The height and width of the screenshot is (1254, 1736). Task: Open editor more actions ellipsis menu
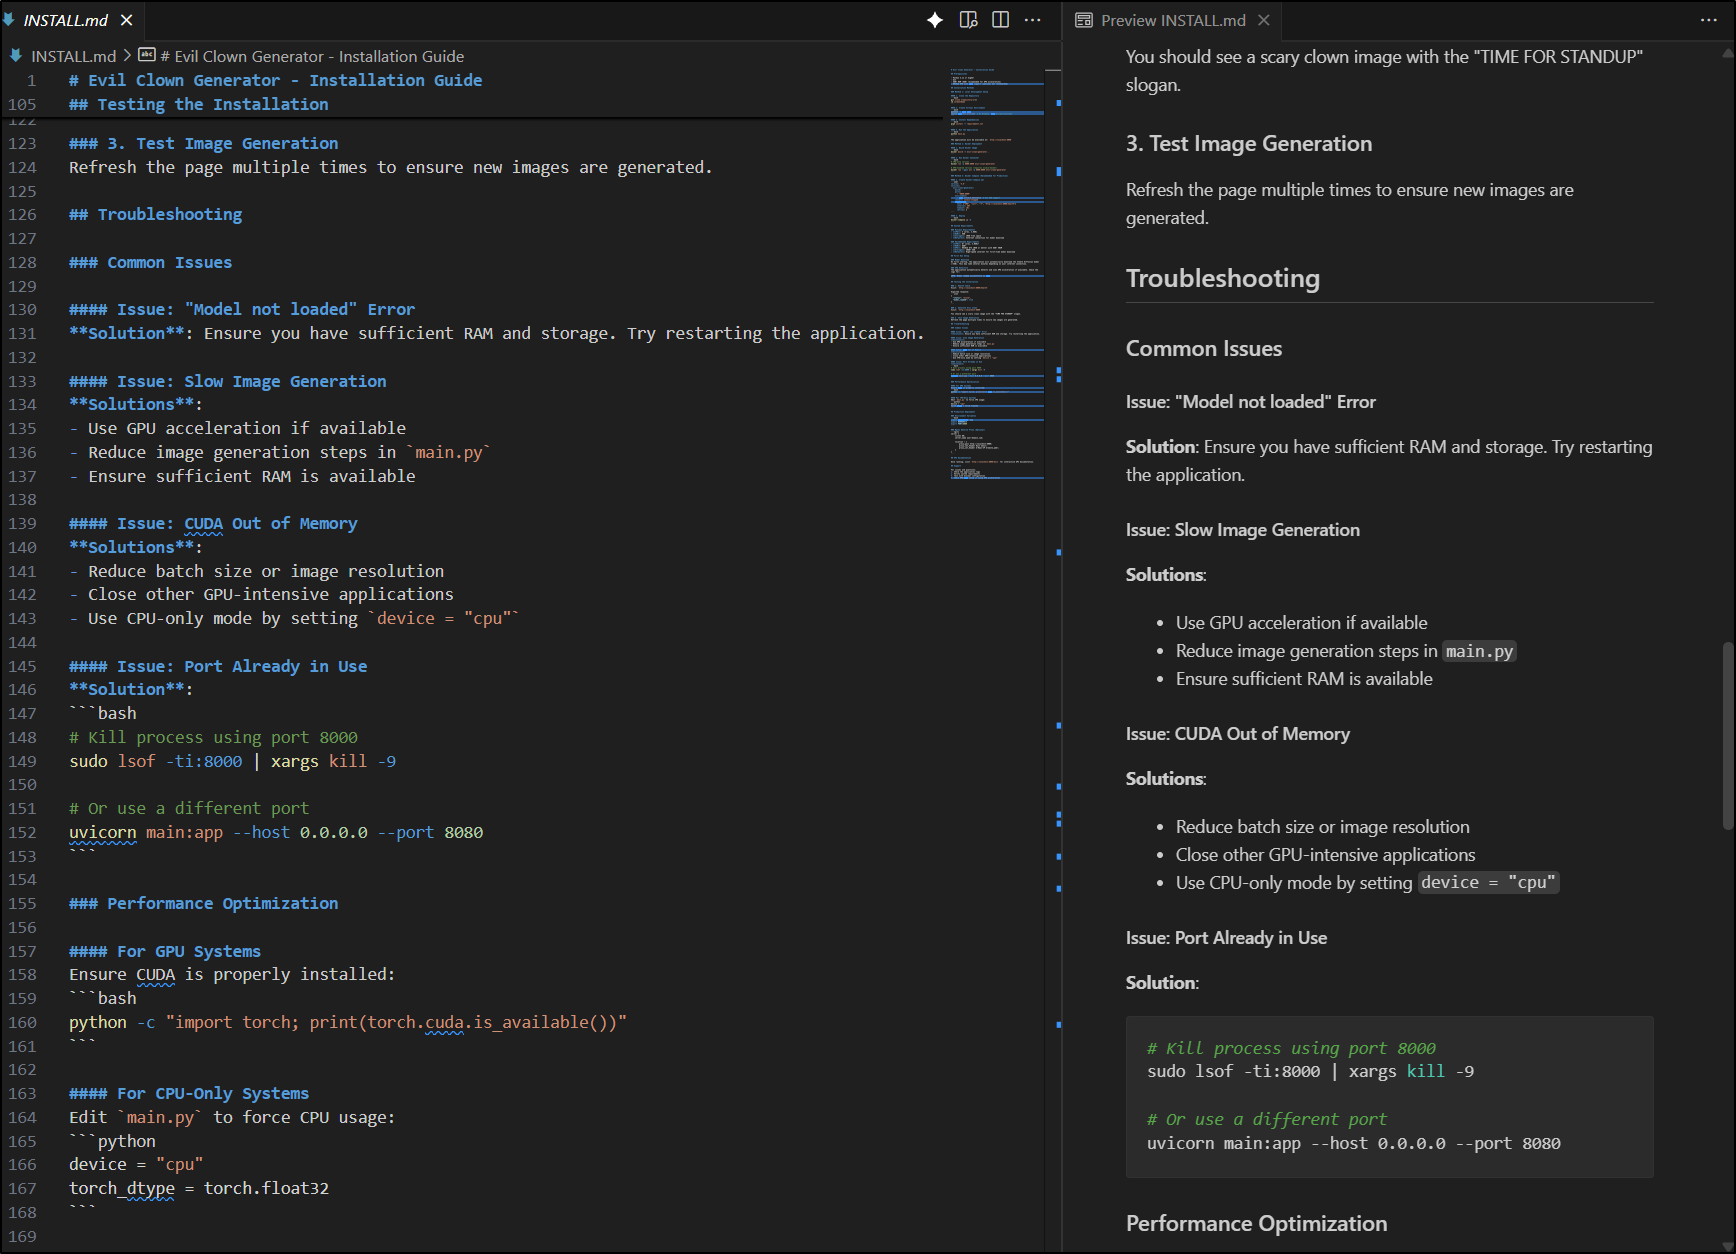pos(1033,20)
